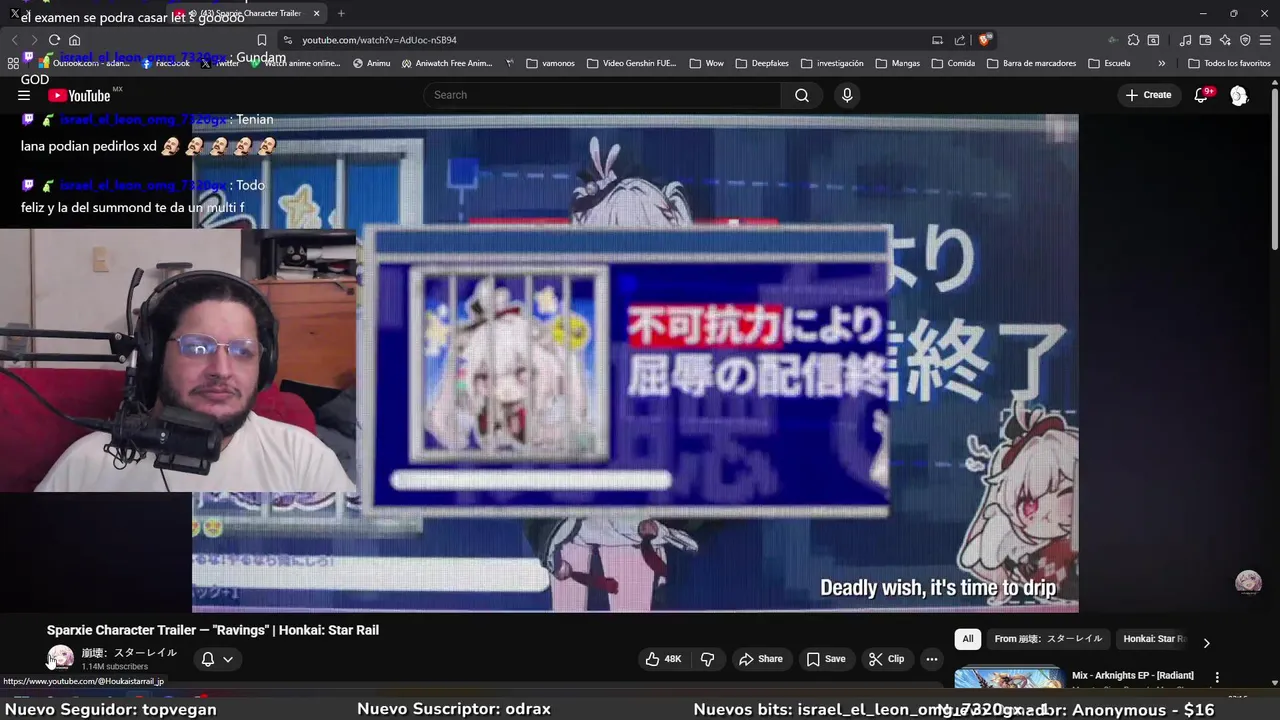Screen dimensions: 1280x720
Task: Select the All filter chip
Action: [x=968, y=639]
